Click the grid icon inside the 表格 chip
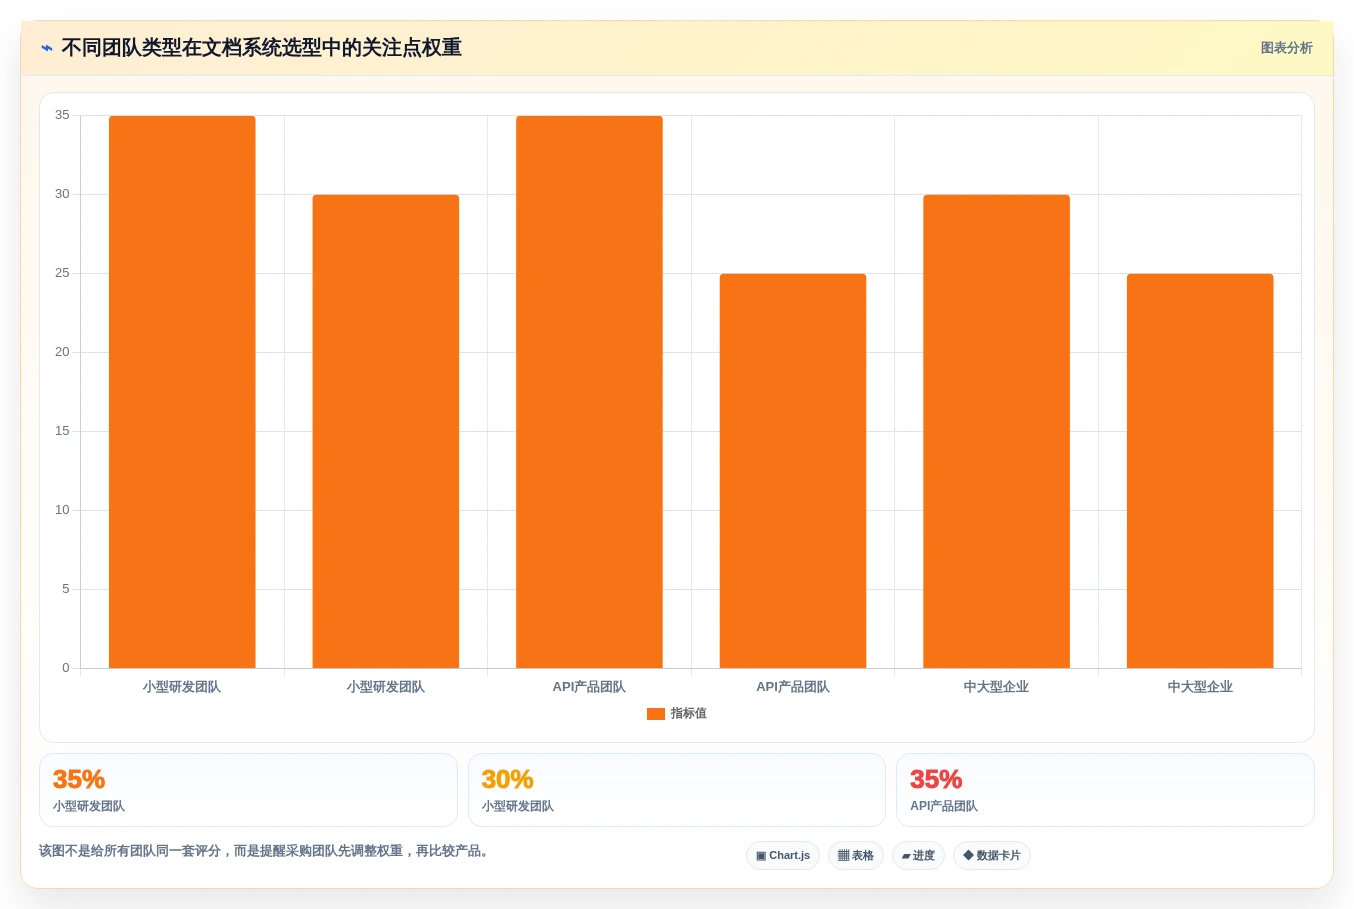This screenshot has width=1354, height=909. click(x=843, y=856)
